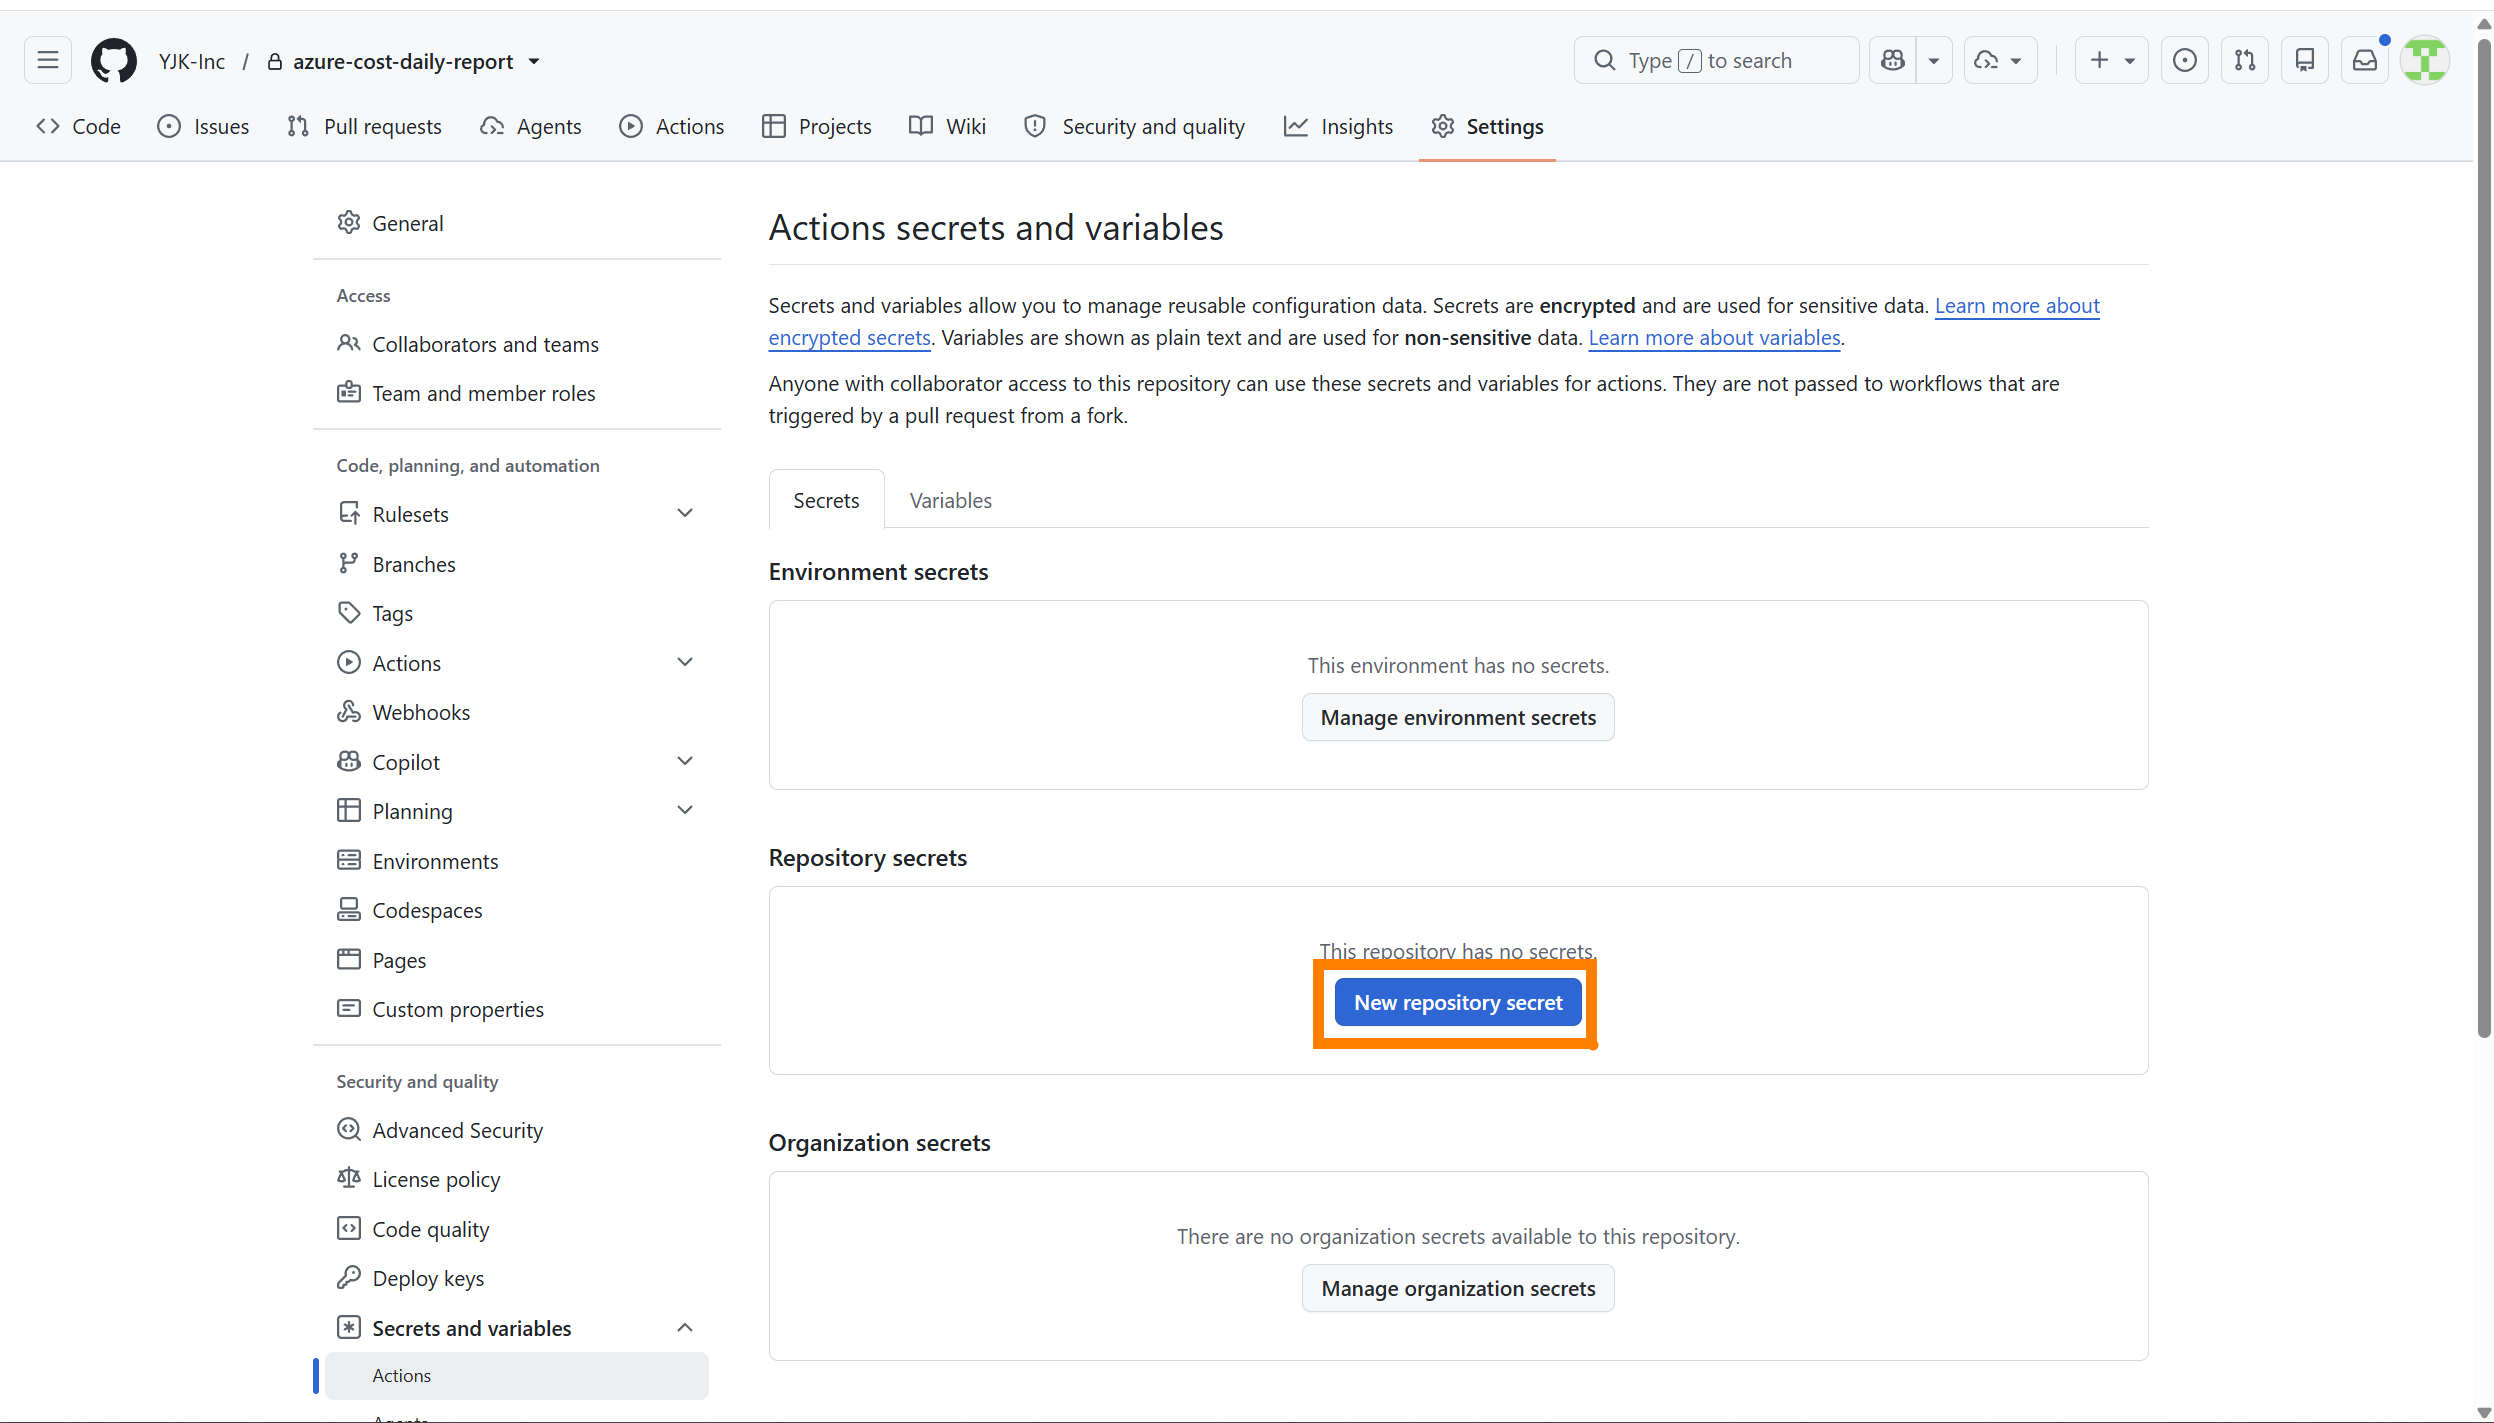Open the user avatar menu
The image size is (2494, 1423).
click(2425, 61)
